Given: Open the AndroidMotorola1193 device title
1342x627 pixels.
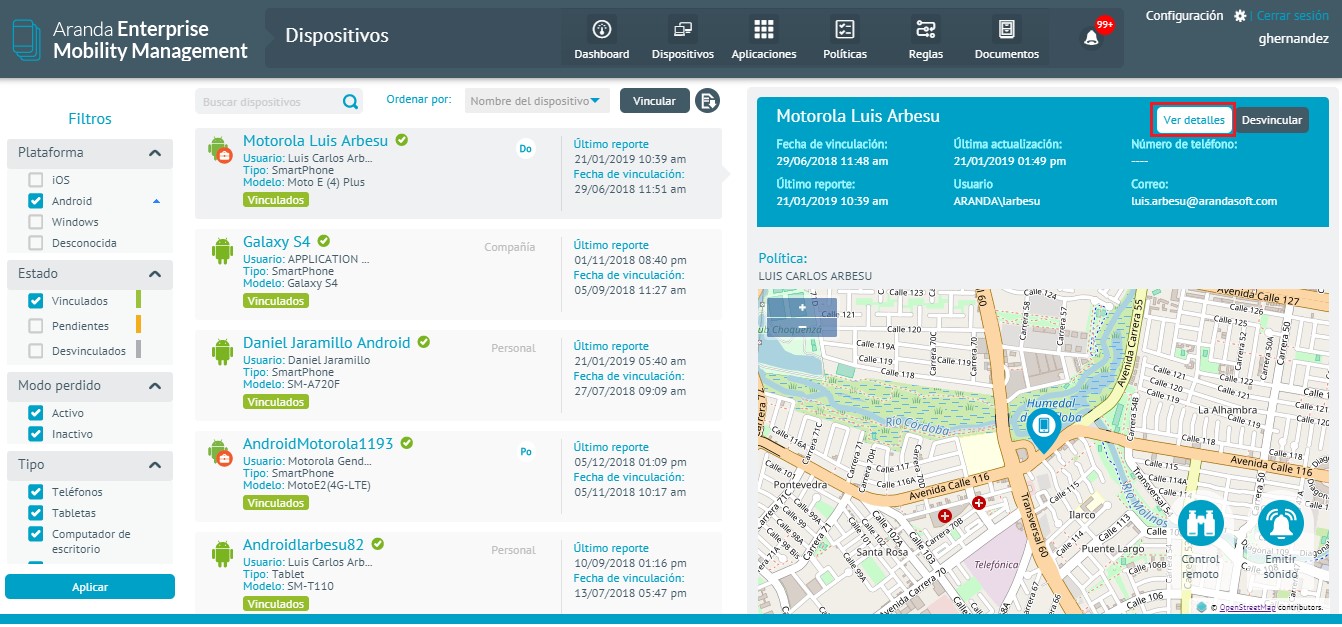Looking at the screenshot, I should pos(318,444).
